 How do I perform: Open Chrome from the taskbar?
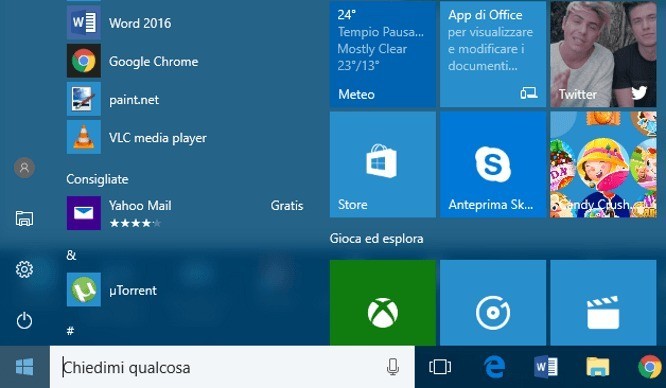650,367
